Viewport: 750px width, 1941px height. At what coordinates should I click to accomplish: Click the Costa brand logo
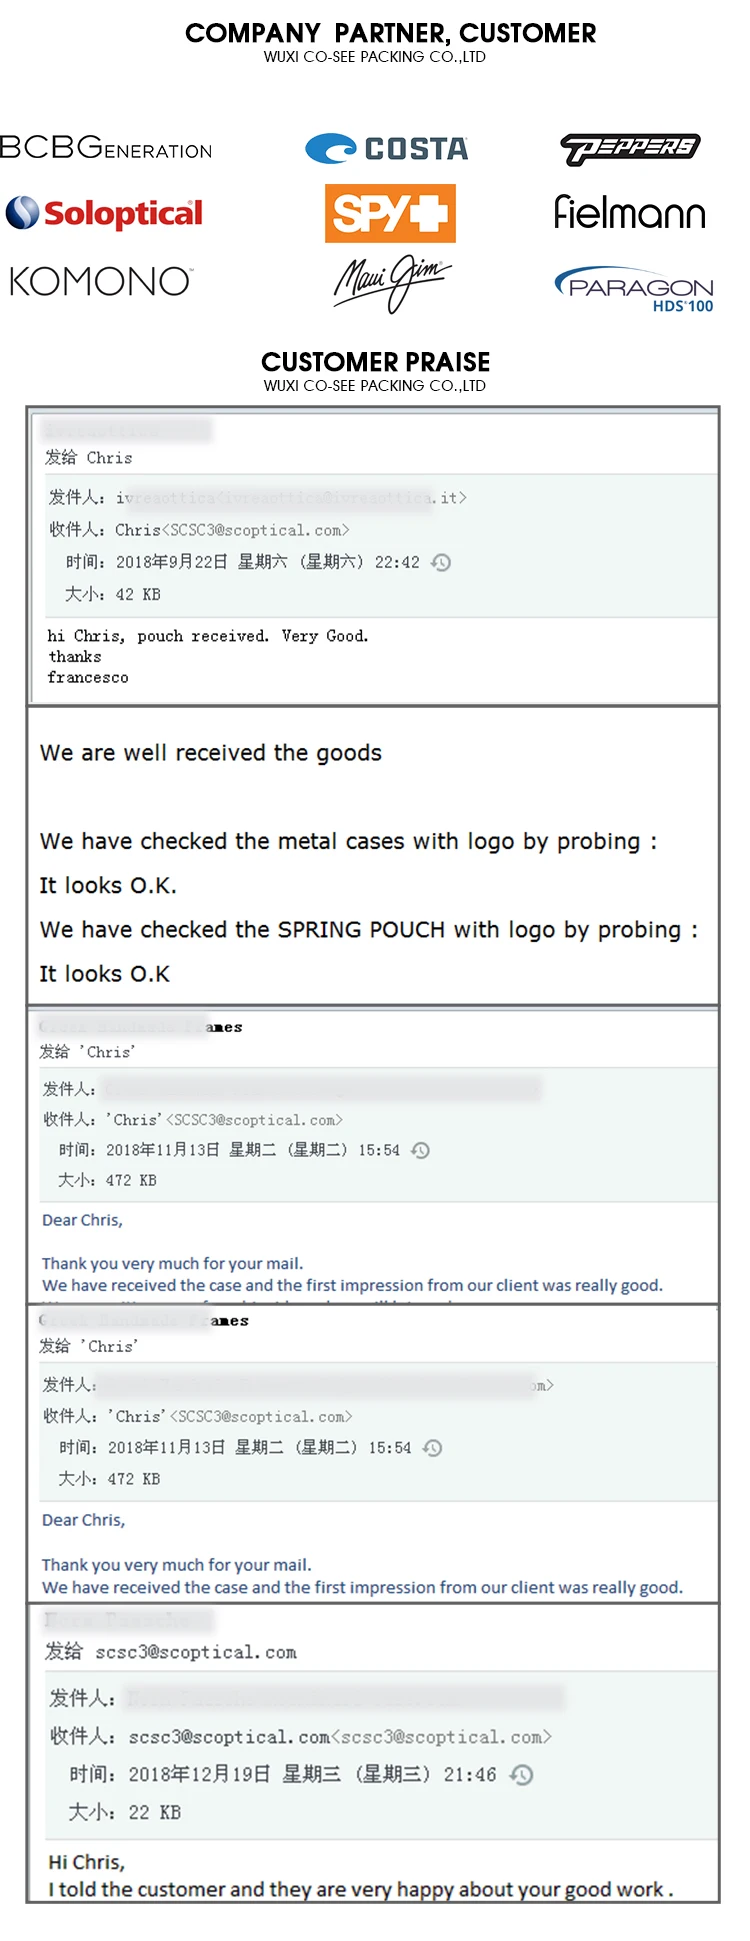[387, 149]
